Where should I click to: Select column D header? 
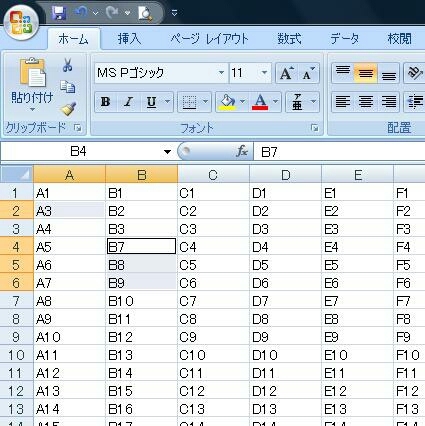[285, 174]
